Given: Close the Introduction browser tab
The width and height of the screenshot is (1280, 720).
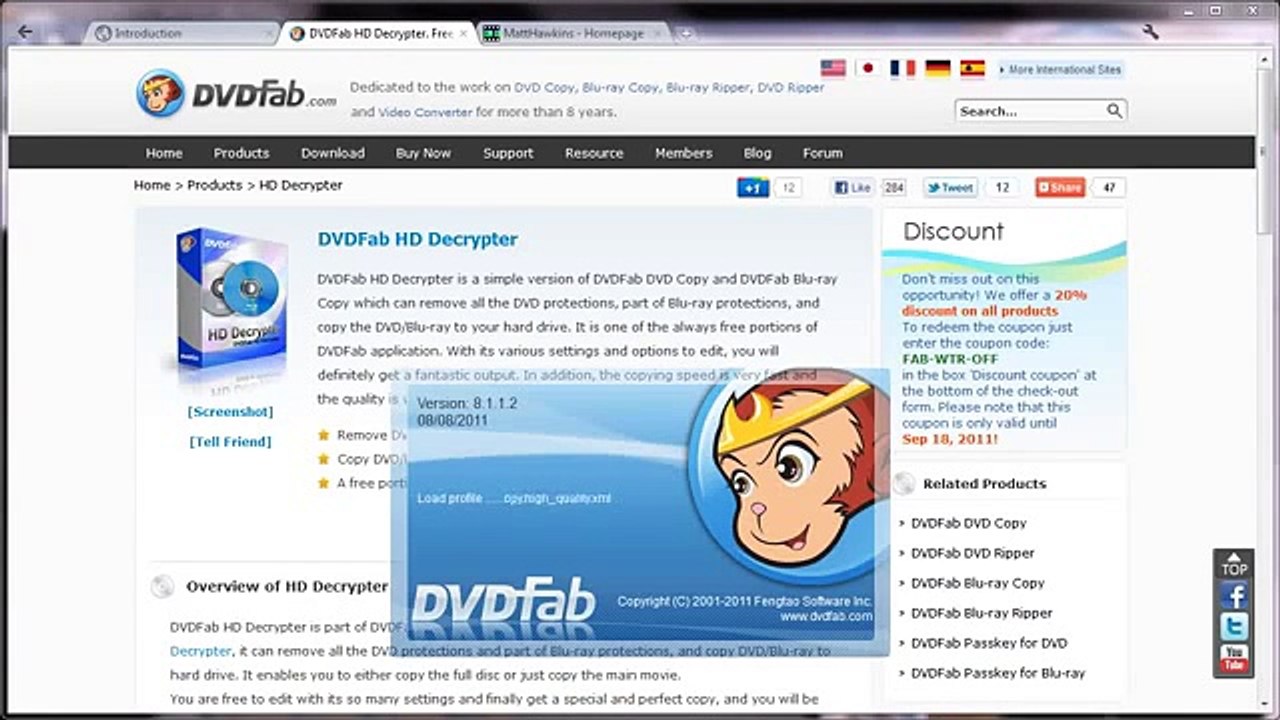Looking at the screenshot, I should pyautogui.click(x=267, y=33).
